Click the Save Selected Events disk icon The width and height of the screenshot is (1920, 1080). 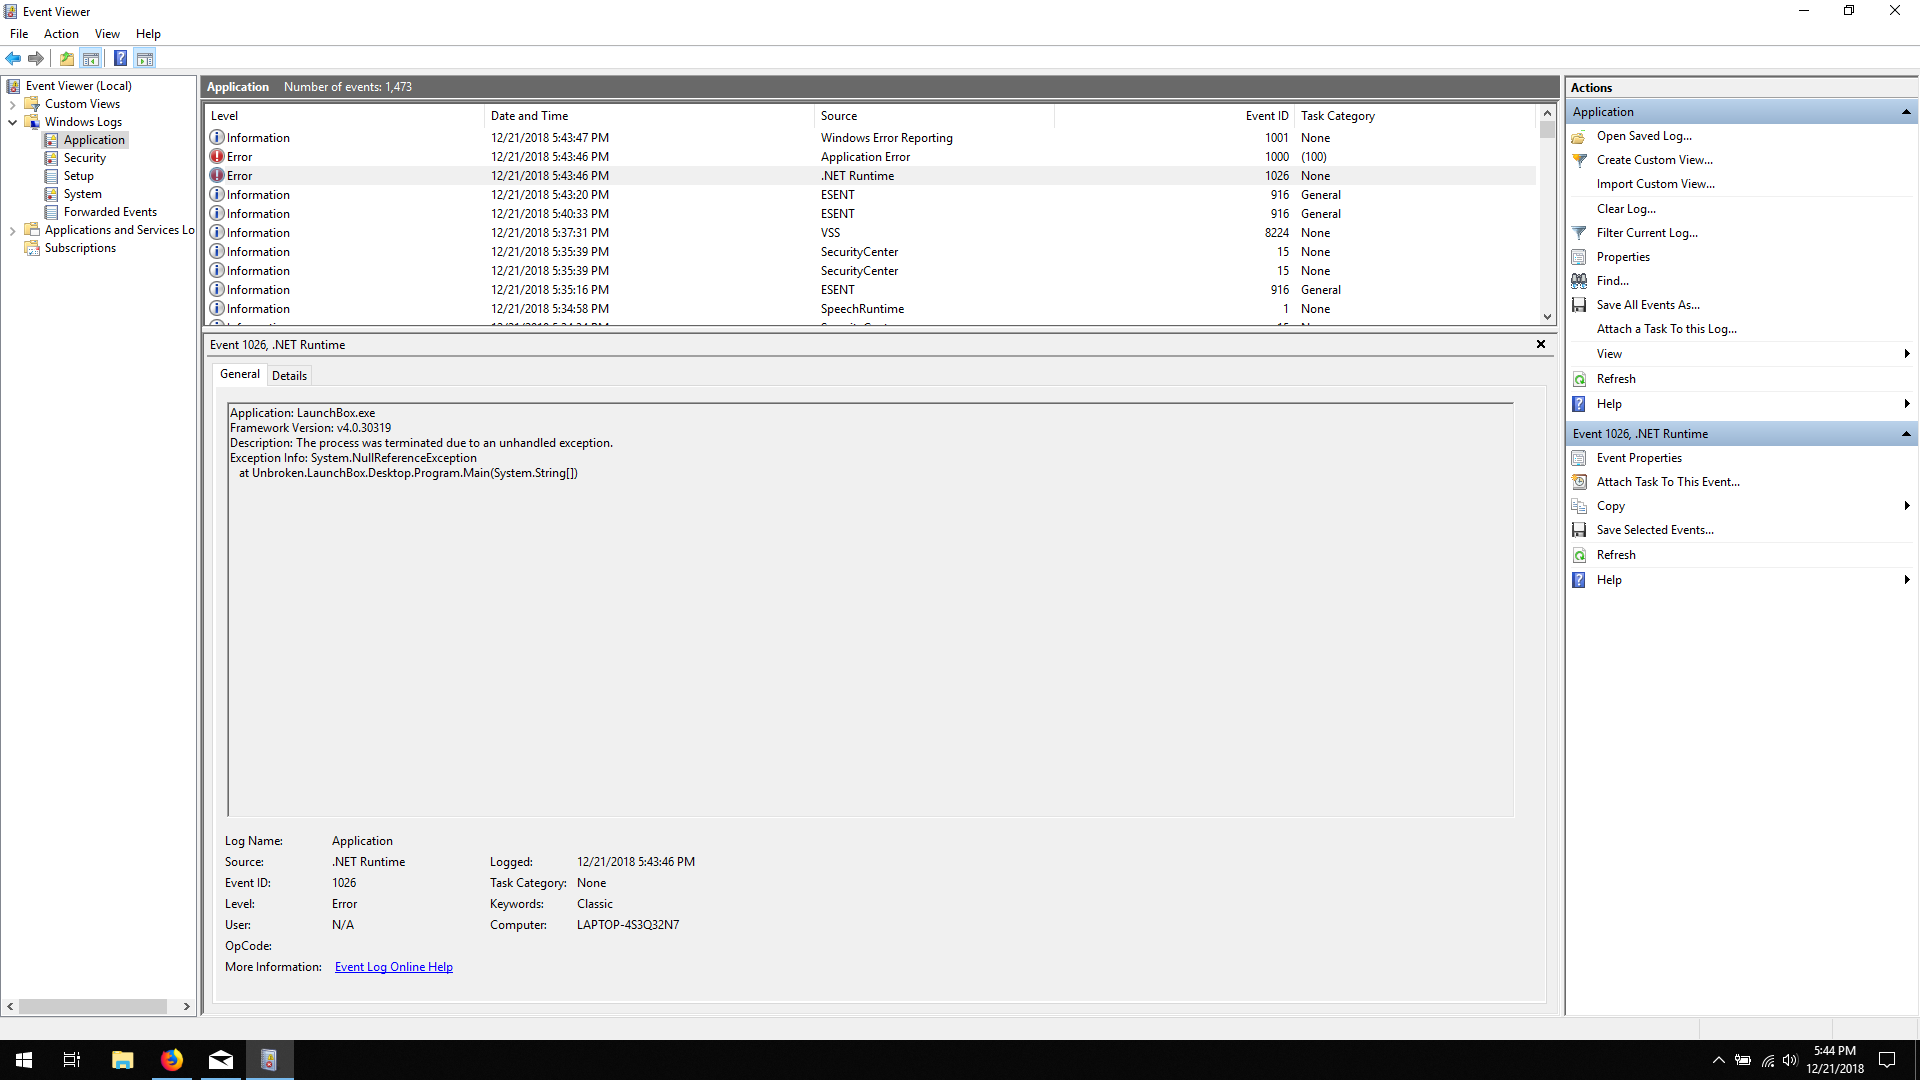click(x=1579, y=530)
